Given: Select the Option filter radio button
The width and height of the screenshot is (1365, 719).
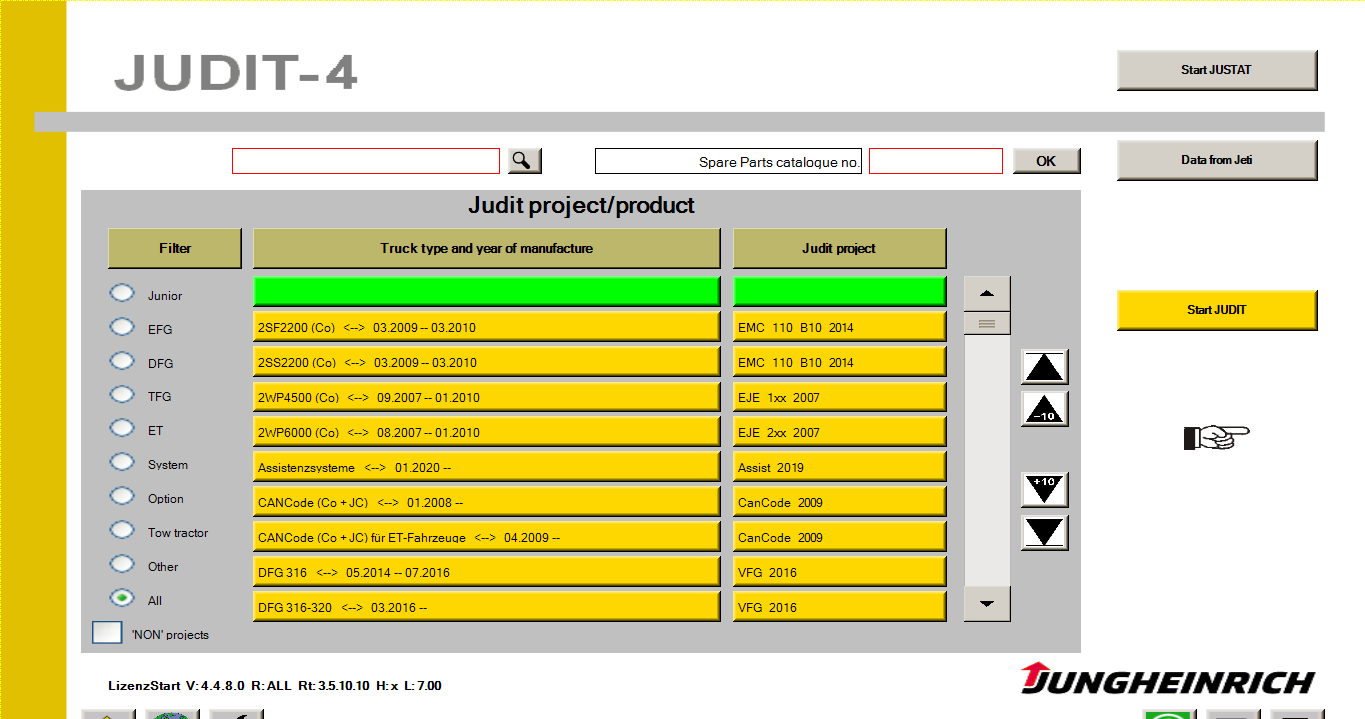Looking at the screenshot, I should (x=122, y=496).
